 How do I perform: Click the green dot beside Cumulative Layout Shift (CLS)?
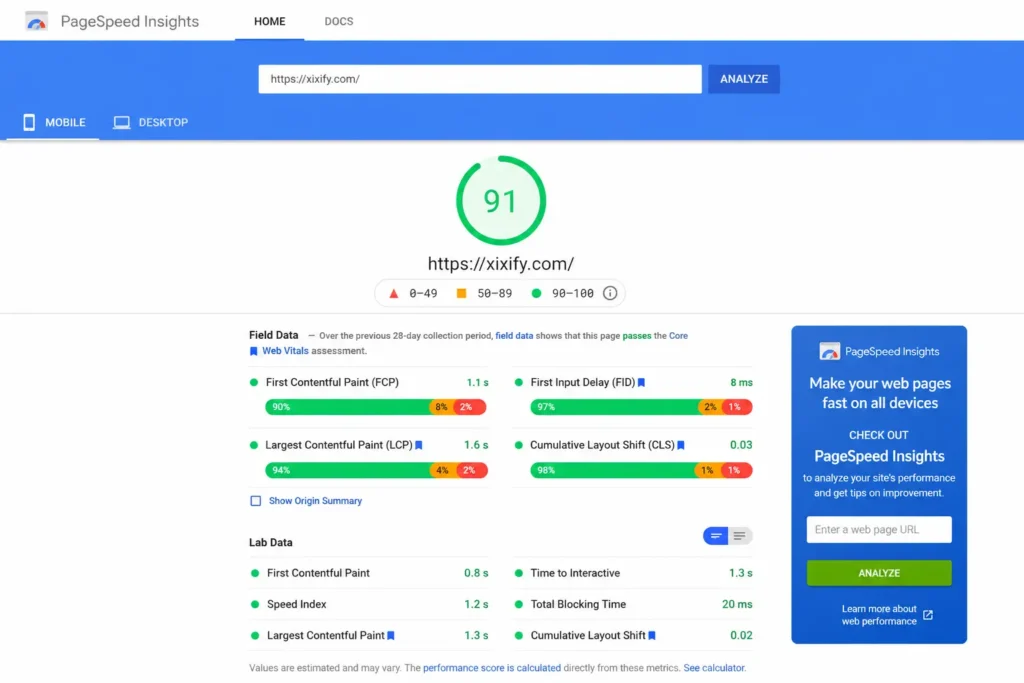519,445
